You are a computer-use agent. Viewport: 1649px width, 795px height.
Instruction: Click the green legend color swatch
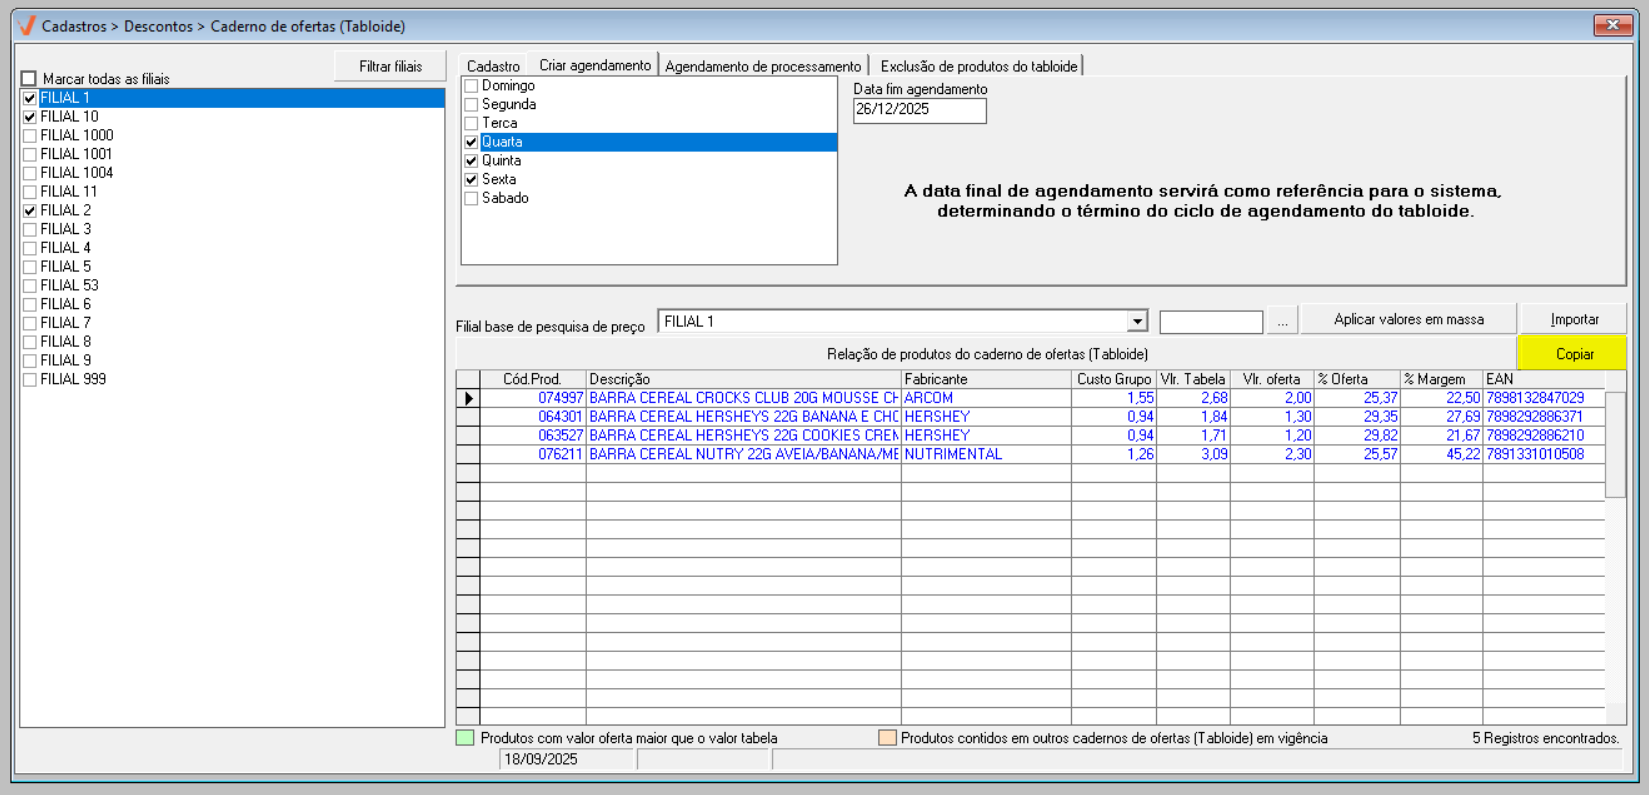coord(465,738)
